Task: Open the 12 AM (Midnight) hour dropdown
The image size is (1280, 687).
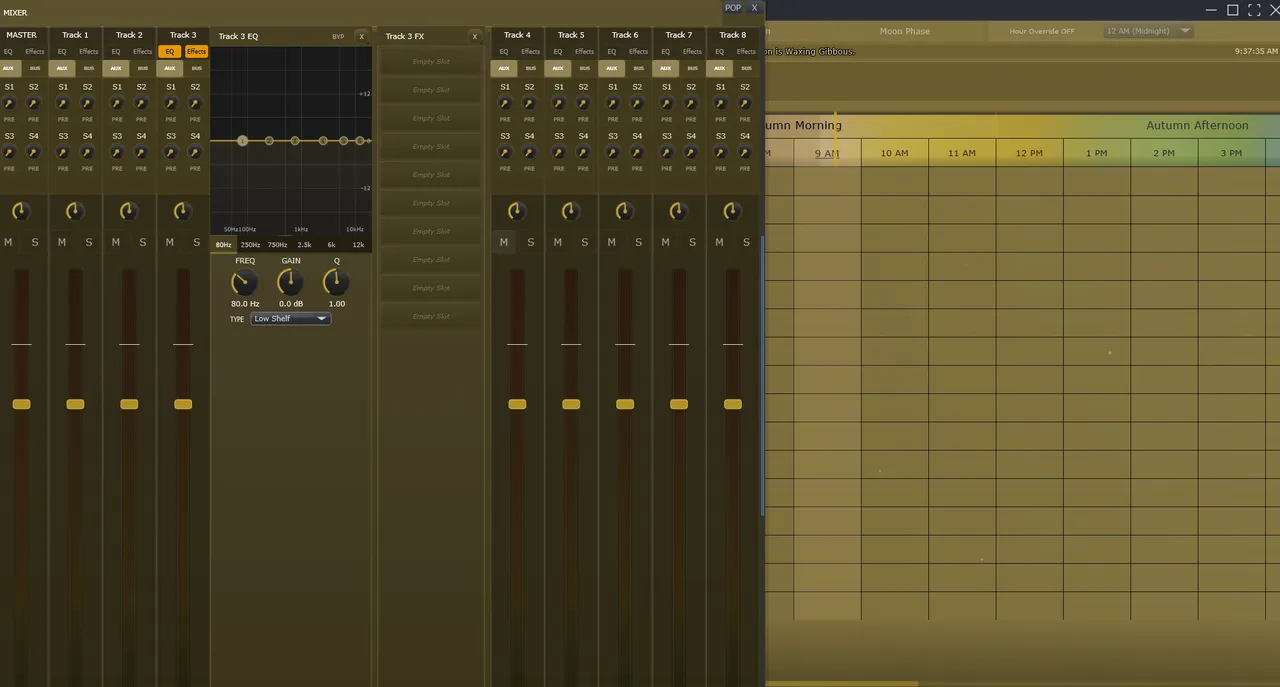Action: 1148,31
